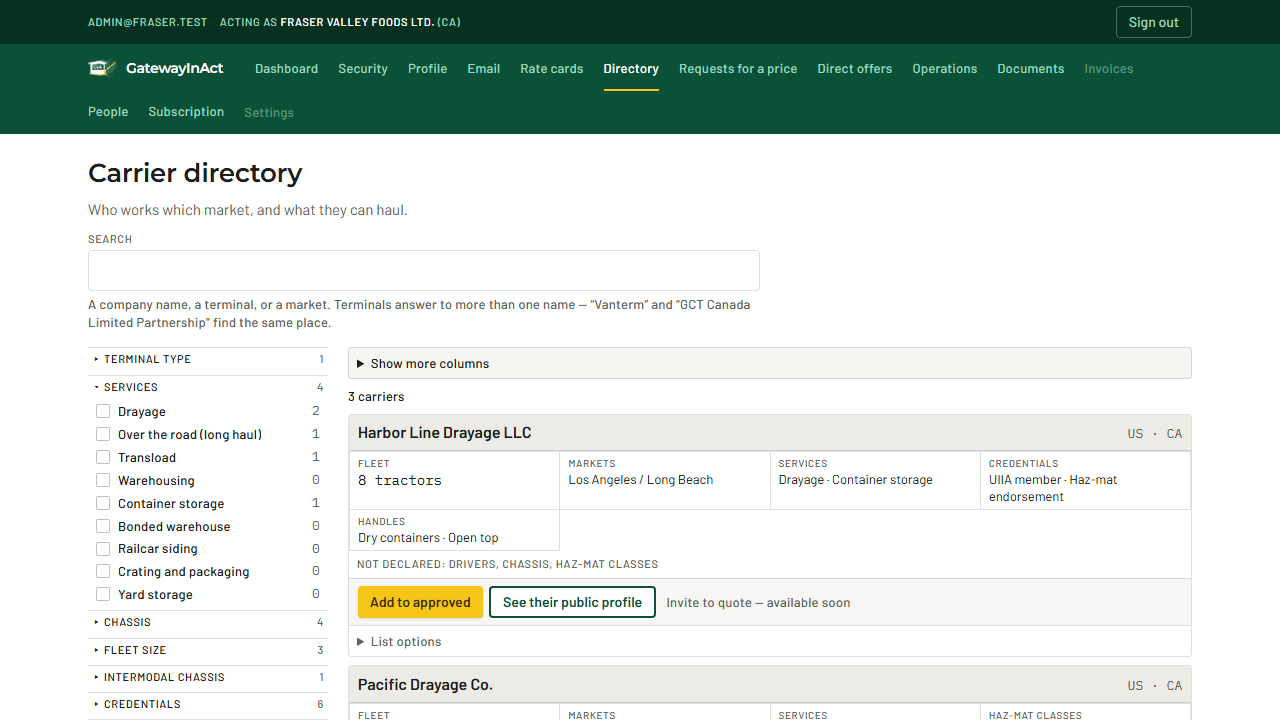Expand the Credentials filter group
This screenshot has width=1280, height=720.
(208, 704)
